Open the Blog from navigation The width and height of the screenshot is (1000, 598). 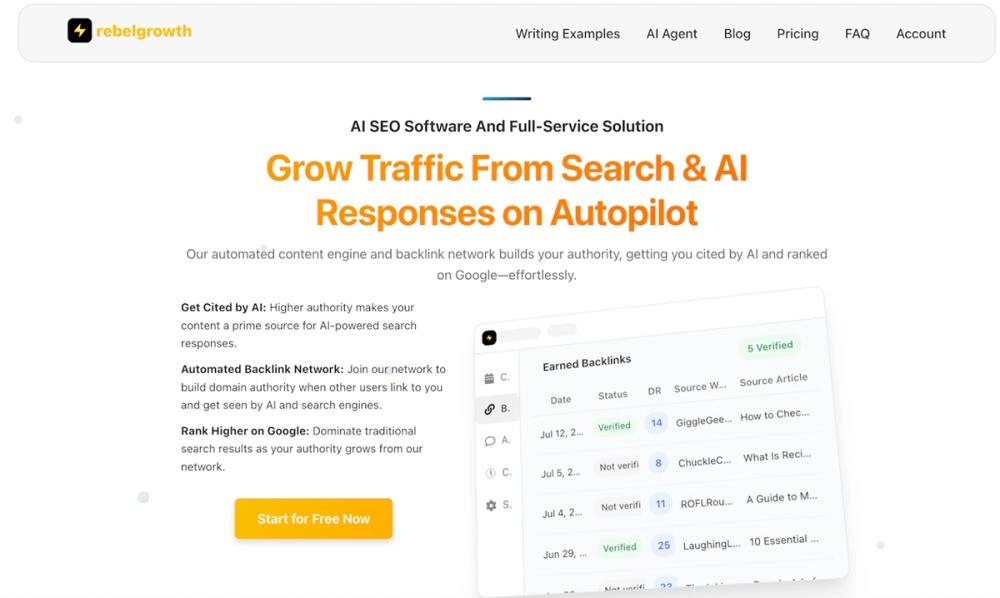737,34
